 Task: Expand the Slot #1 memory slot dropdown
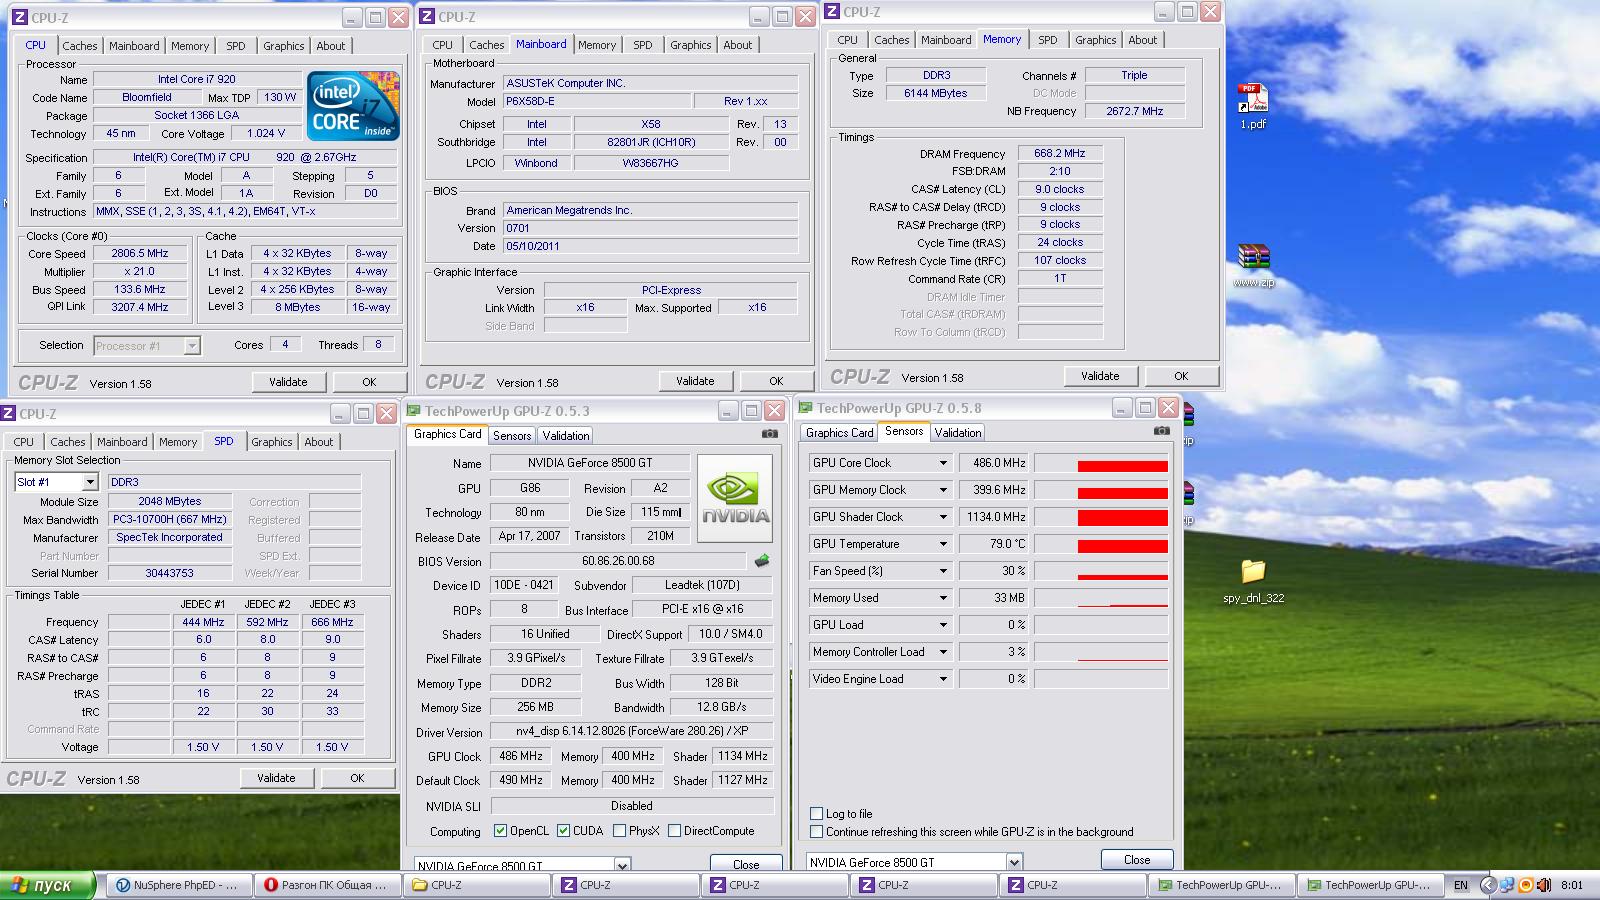(89, 482)
